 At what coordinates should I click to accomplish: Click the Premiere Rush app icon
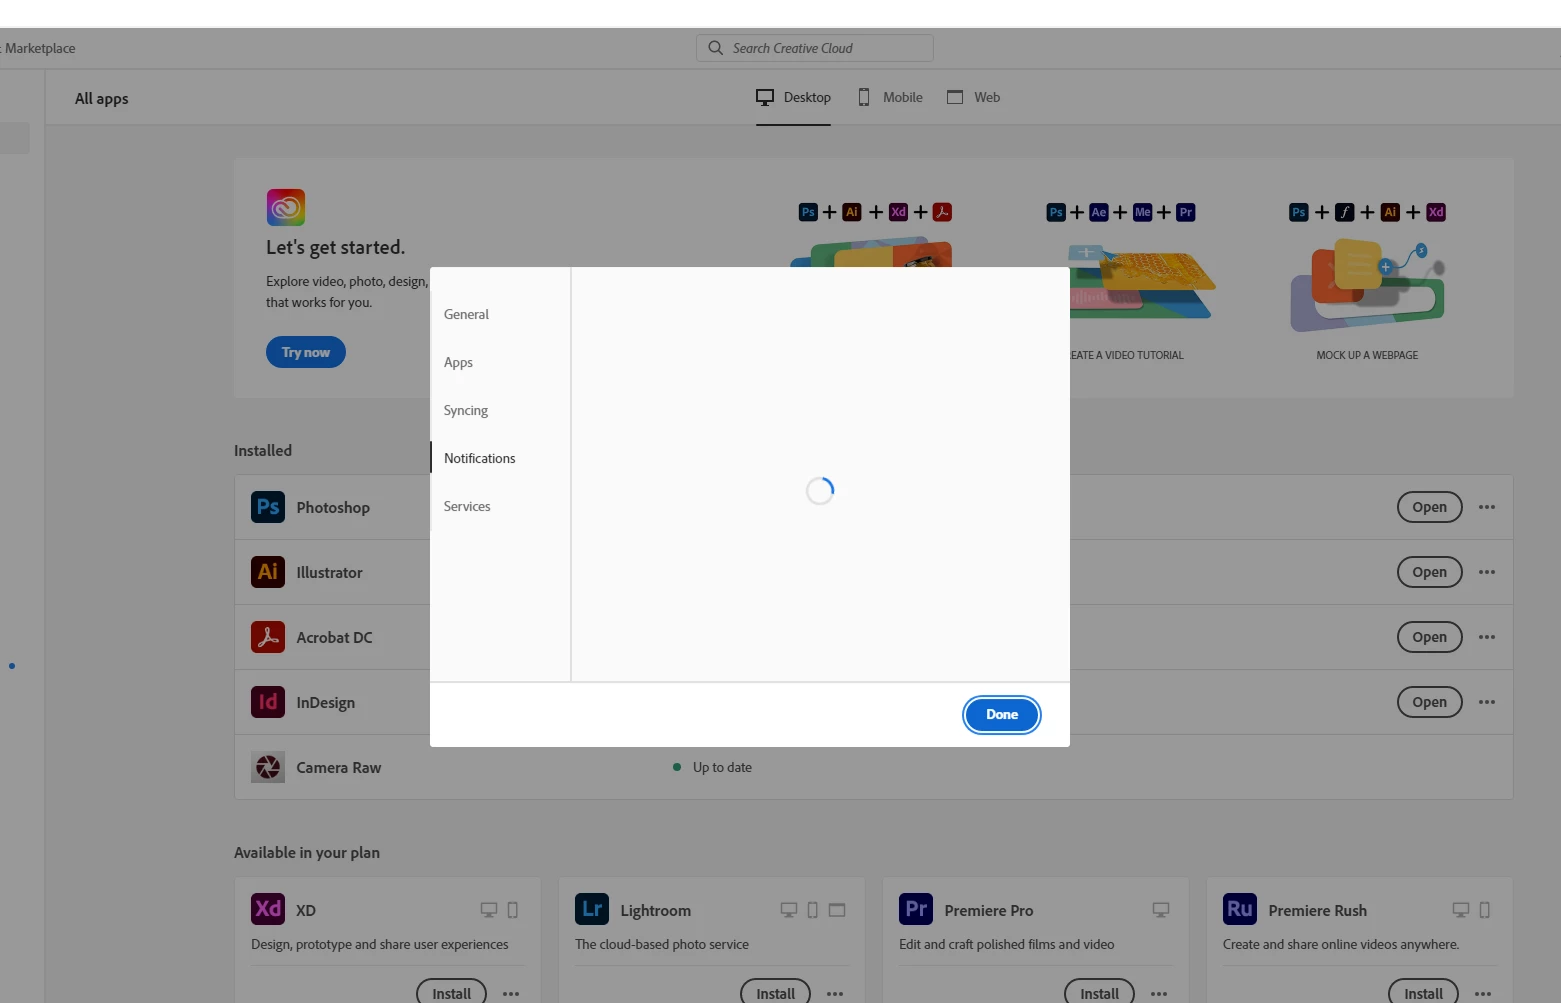click(1240, 909)
